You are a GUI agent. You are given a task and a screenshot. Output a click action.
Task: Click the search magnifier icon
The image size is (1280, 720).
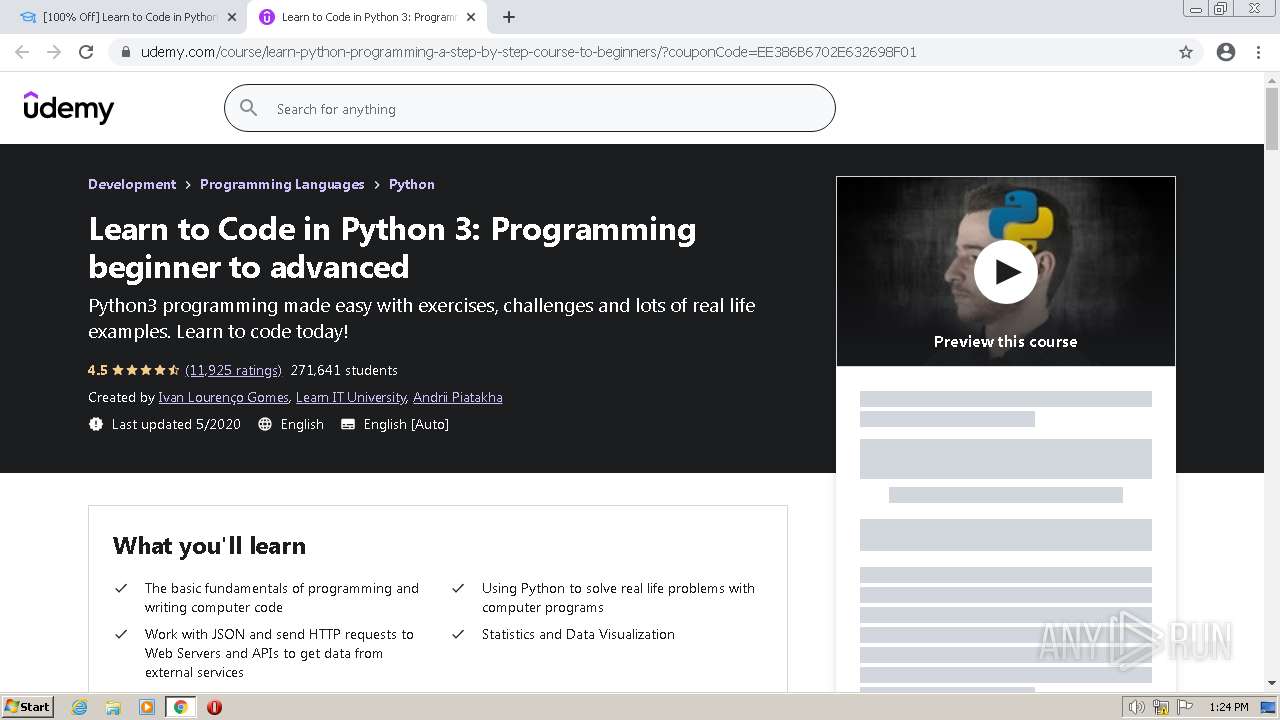pos(249,108)
